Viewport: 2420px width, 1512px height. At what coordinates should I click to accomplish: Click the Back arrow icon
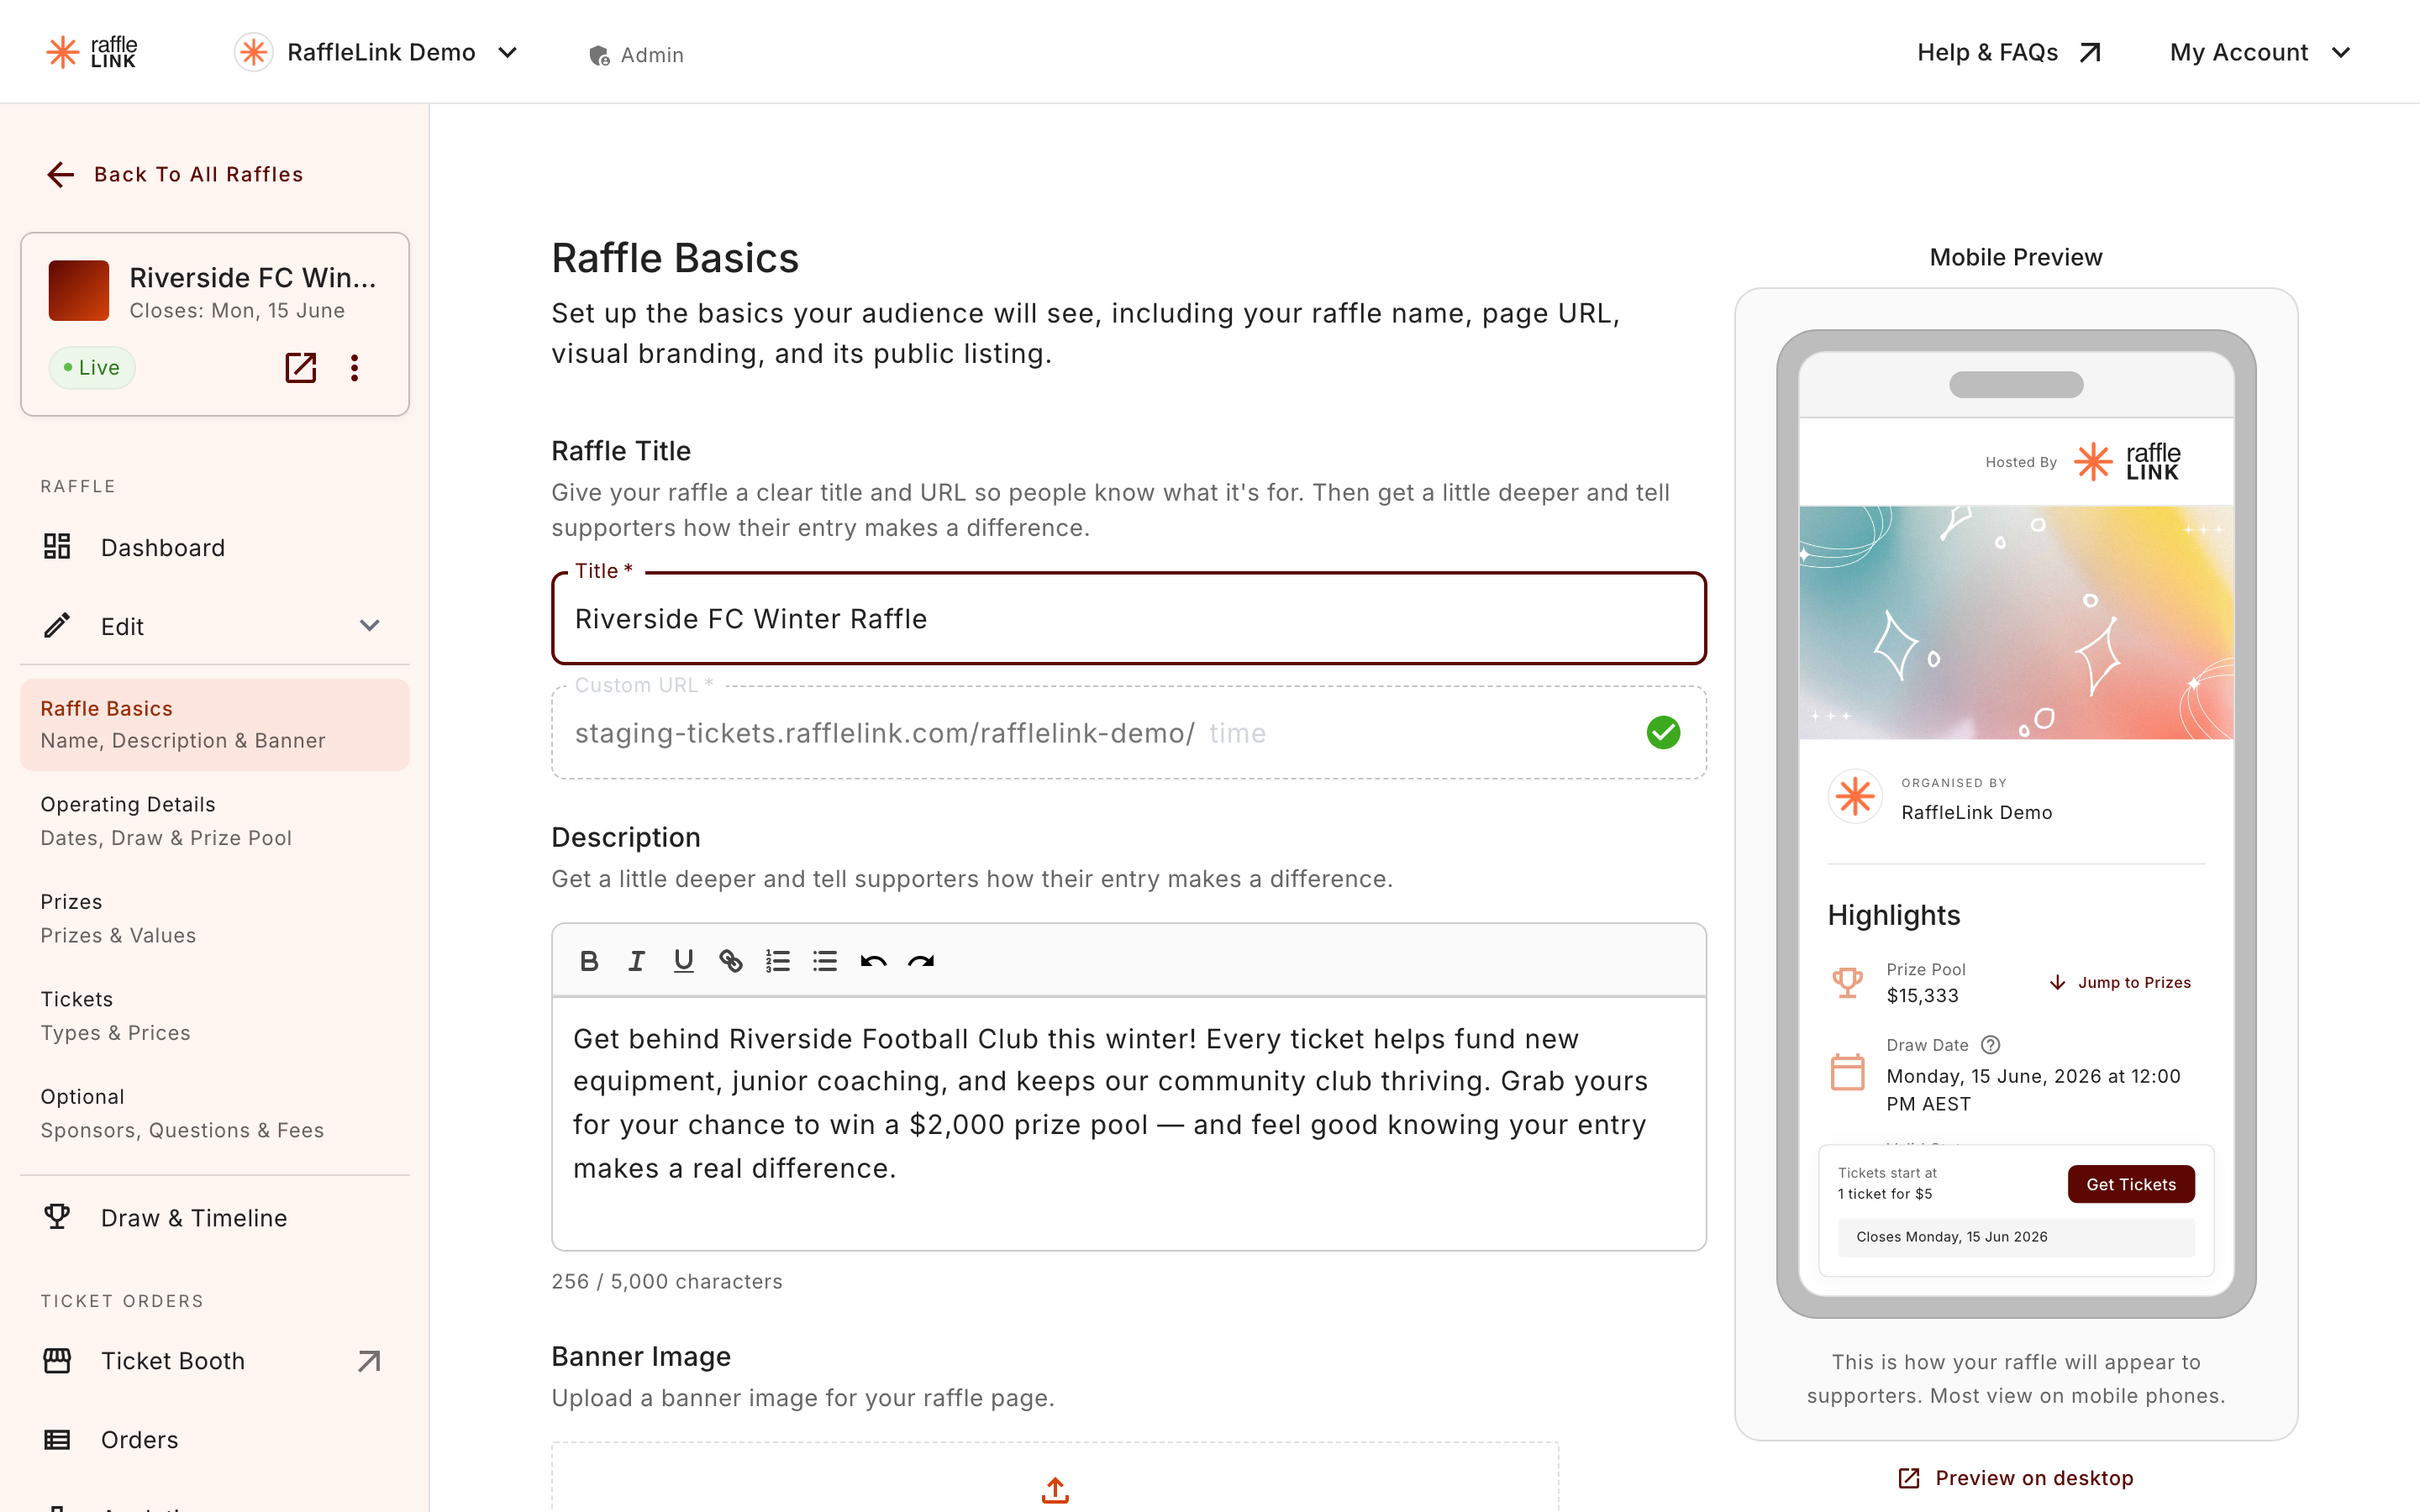tap(61, 174)
